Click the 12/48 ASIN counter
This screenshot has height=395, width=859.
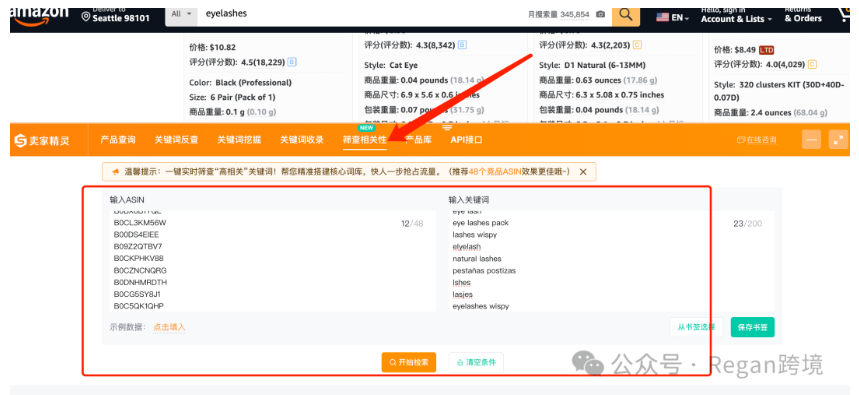click(412, 224)
